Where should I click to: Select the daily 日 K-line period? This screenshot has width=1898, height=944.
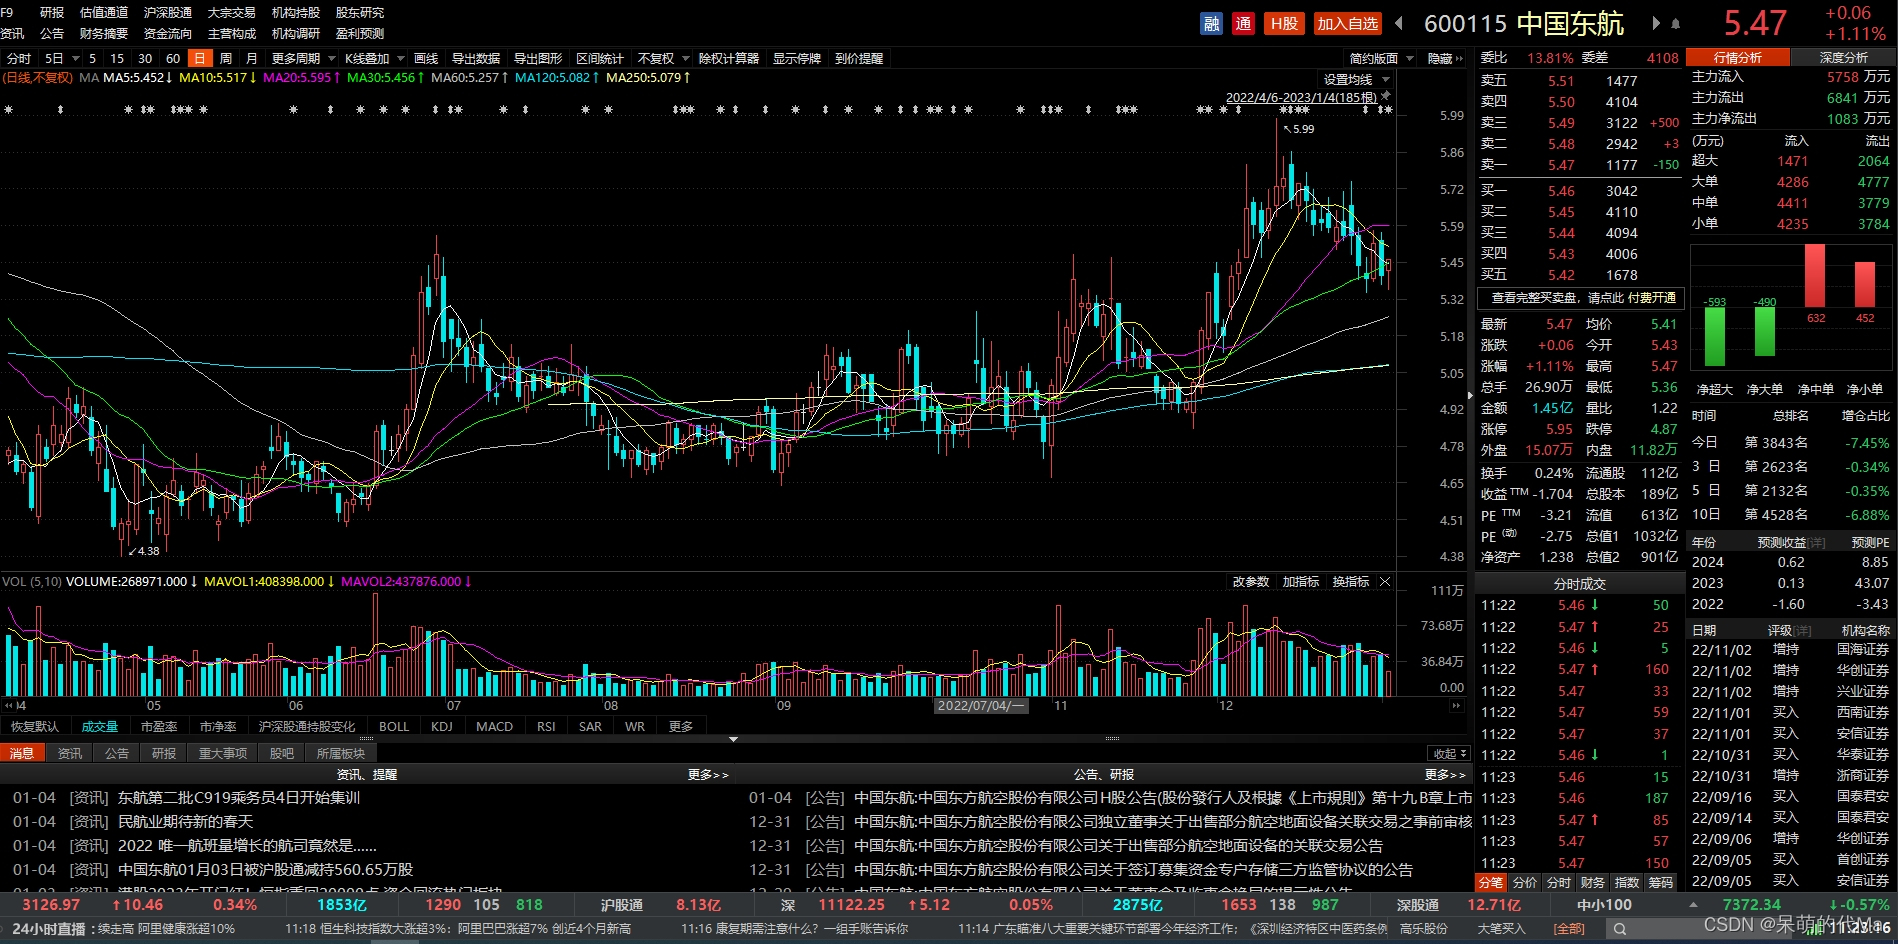[200, 58]
